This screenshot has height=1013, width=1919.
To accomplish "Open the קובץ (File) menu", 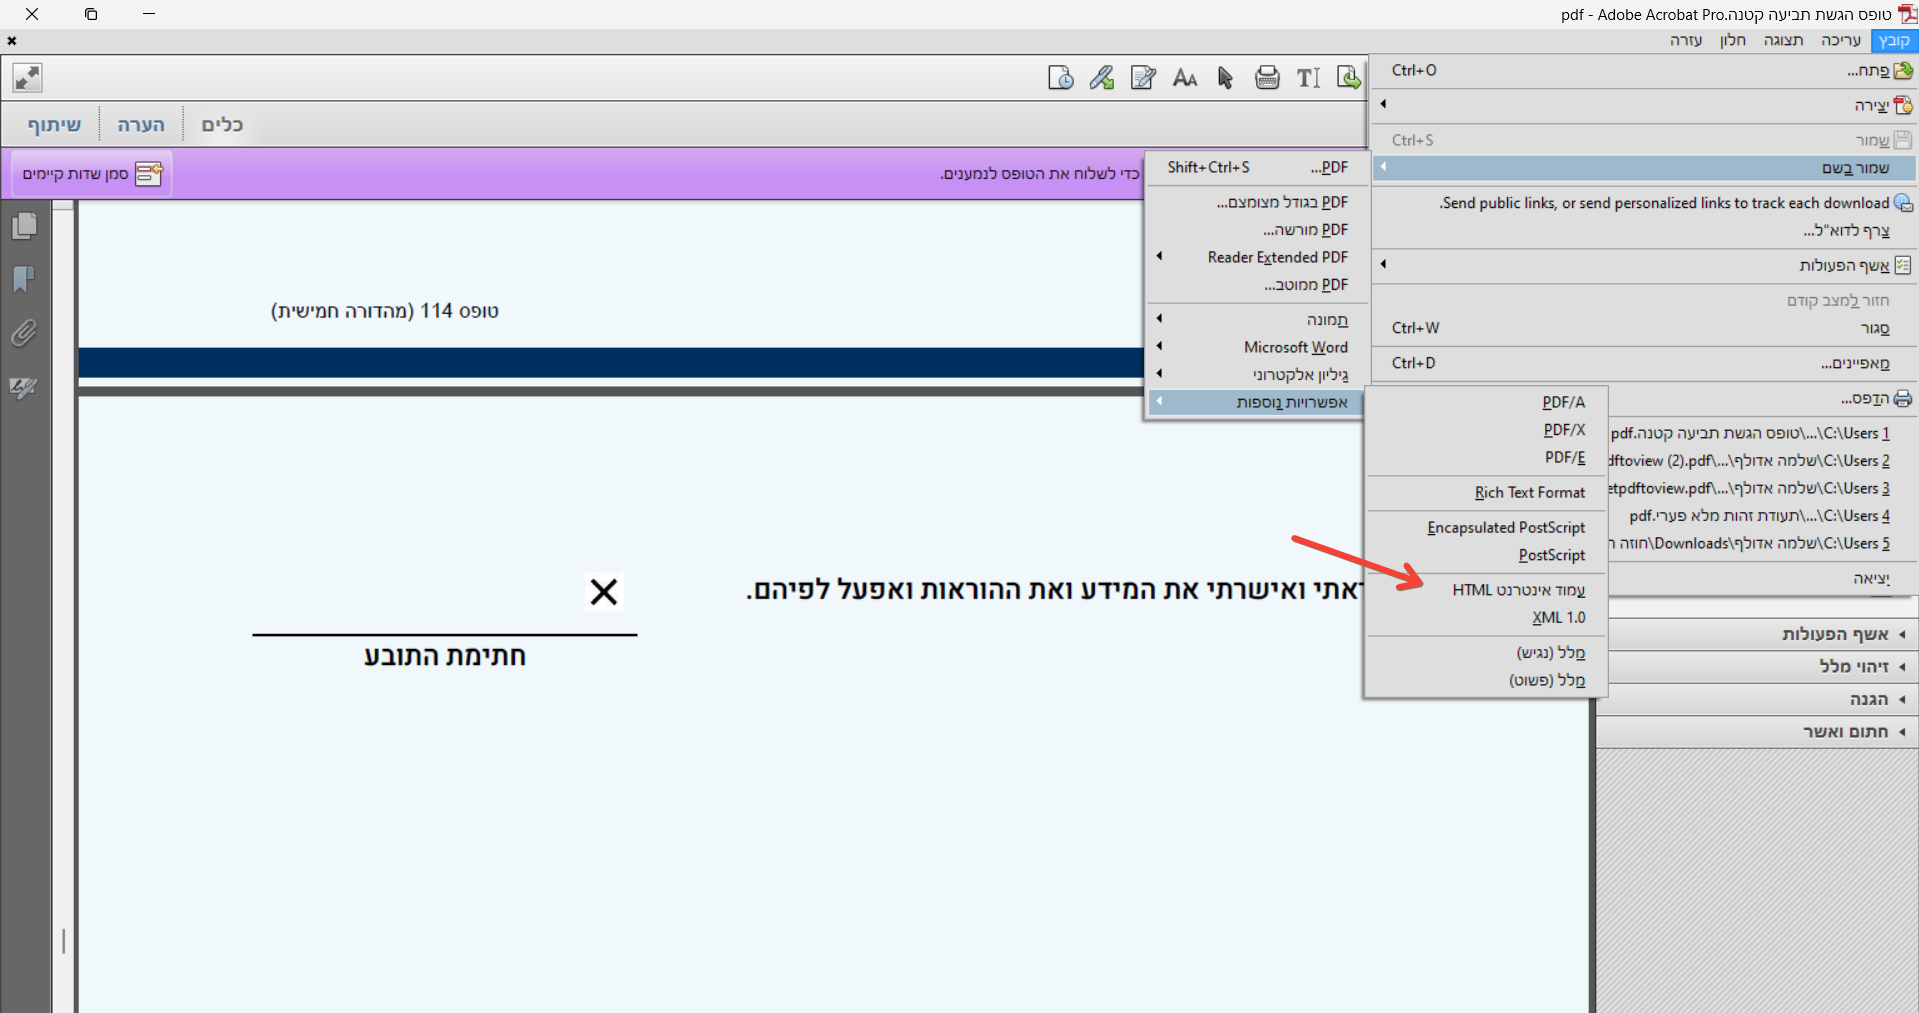I will pyautogui.click(x=1894, y=40).
